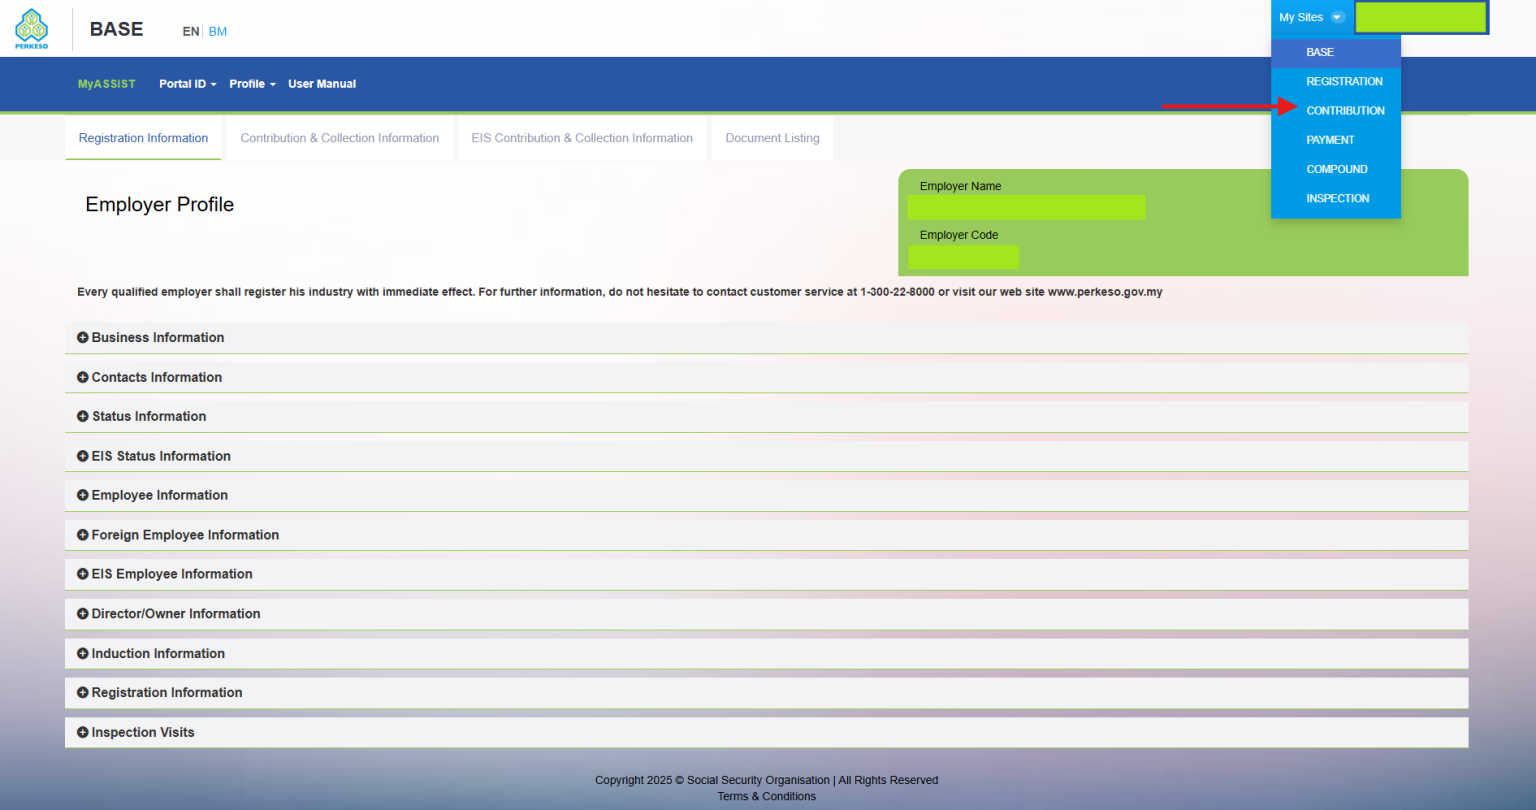Click the User Manual link
Image resolution: width=1536 pixels, height=810 pixels.
pos(321,84)
